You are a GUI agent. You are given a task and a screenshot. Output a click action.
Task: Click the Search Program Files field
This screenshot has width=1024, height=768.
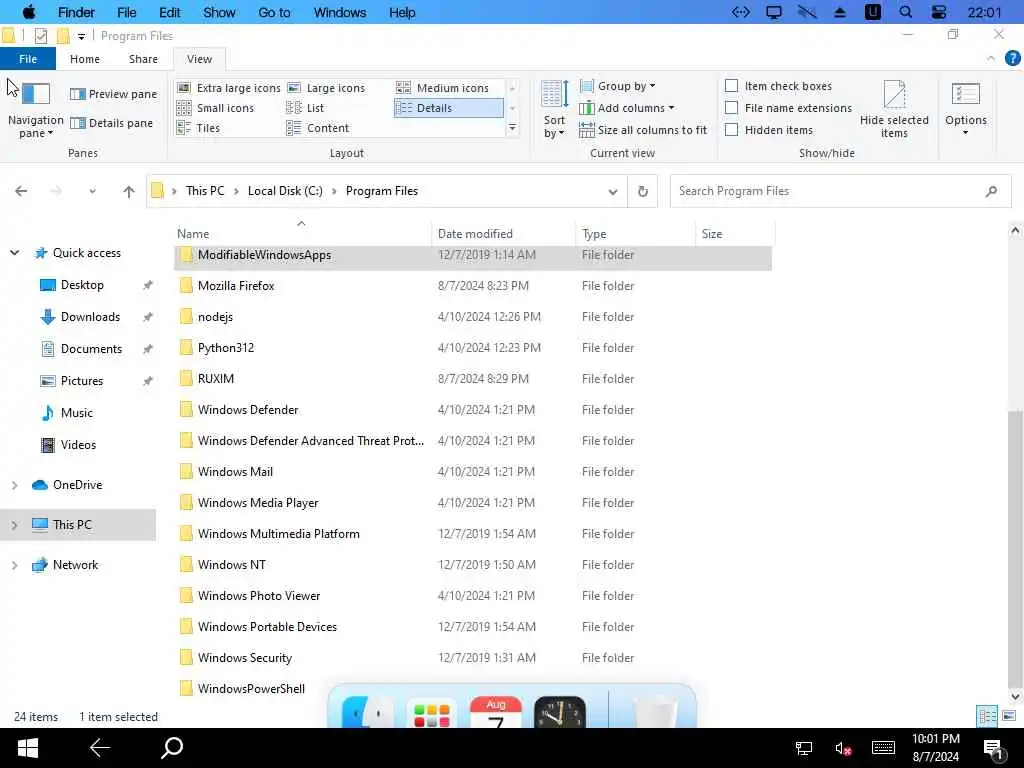coord(840,191)
